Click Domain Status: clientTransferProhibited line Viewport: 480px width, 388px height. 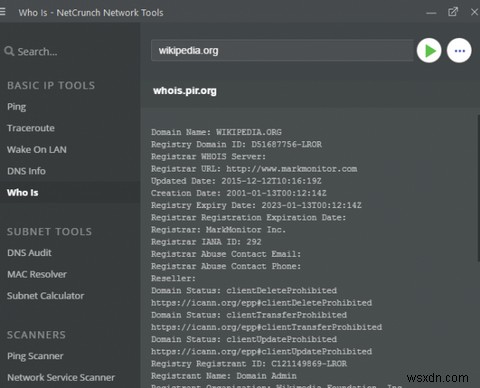click(x=249, y=315)
